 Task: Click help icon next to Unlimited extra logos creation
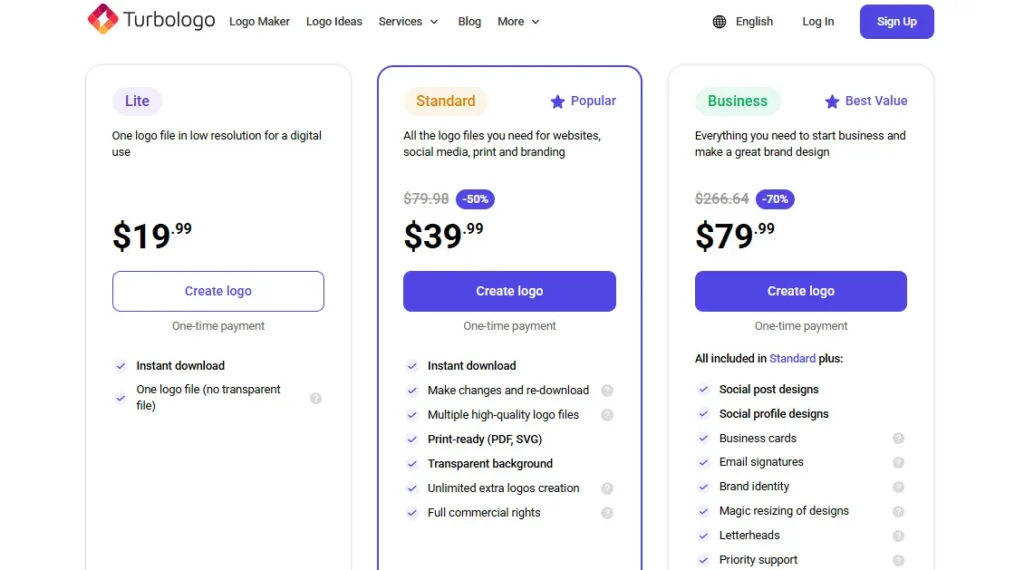(607, 488)
